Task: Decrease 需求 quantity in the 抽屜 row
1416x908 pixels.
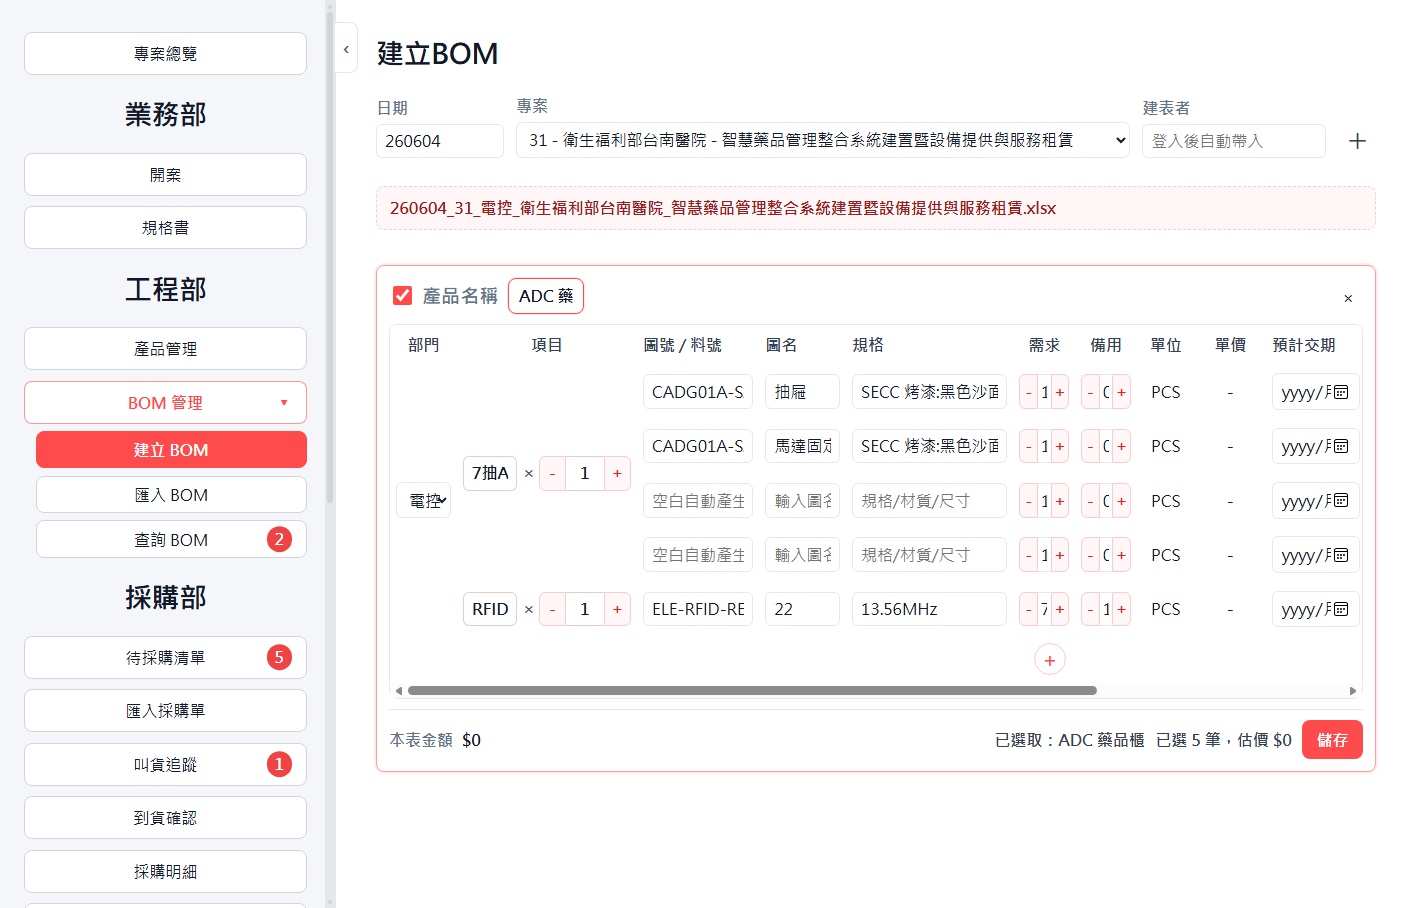Action: 1028,392
